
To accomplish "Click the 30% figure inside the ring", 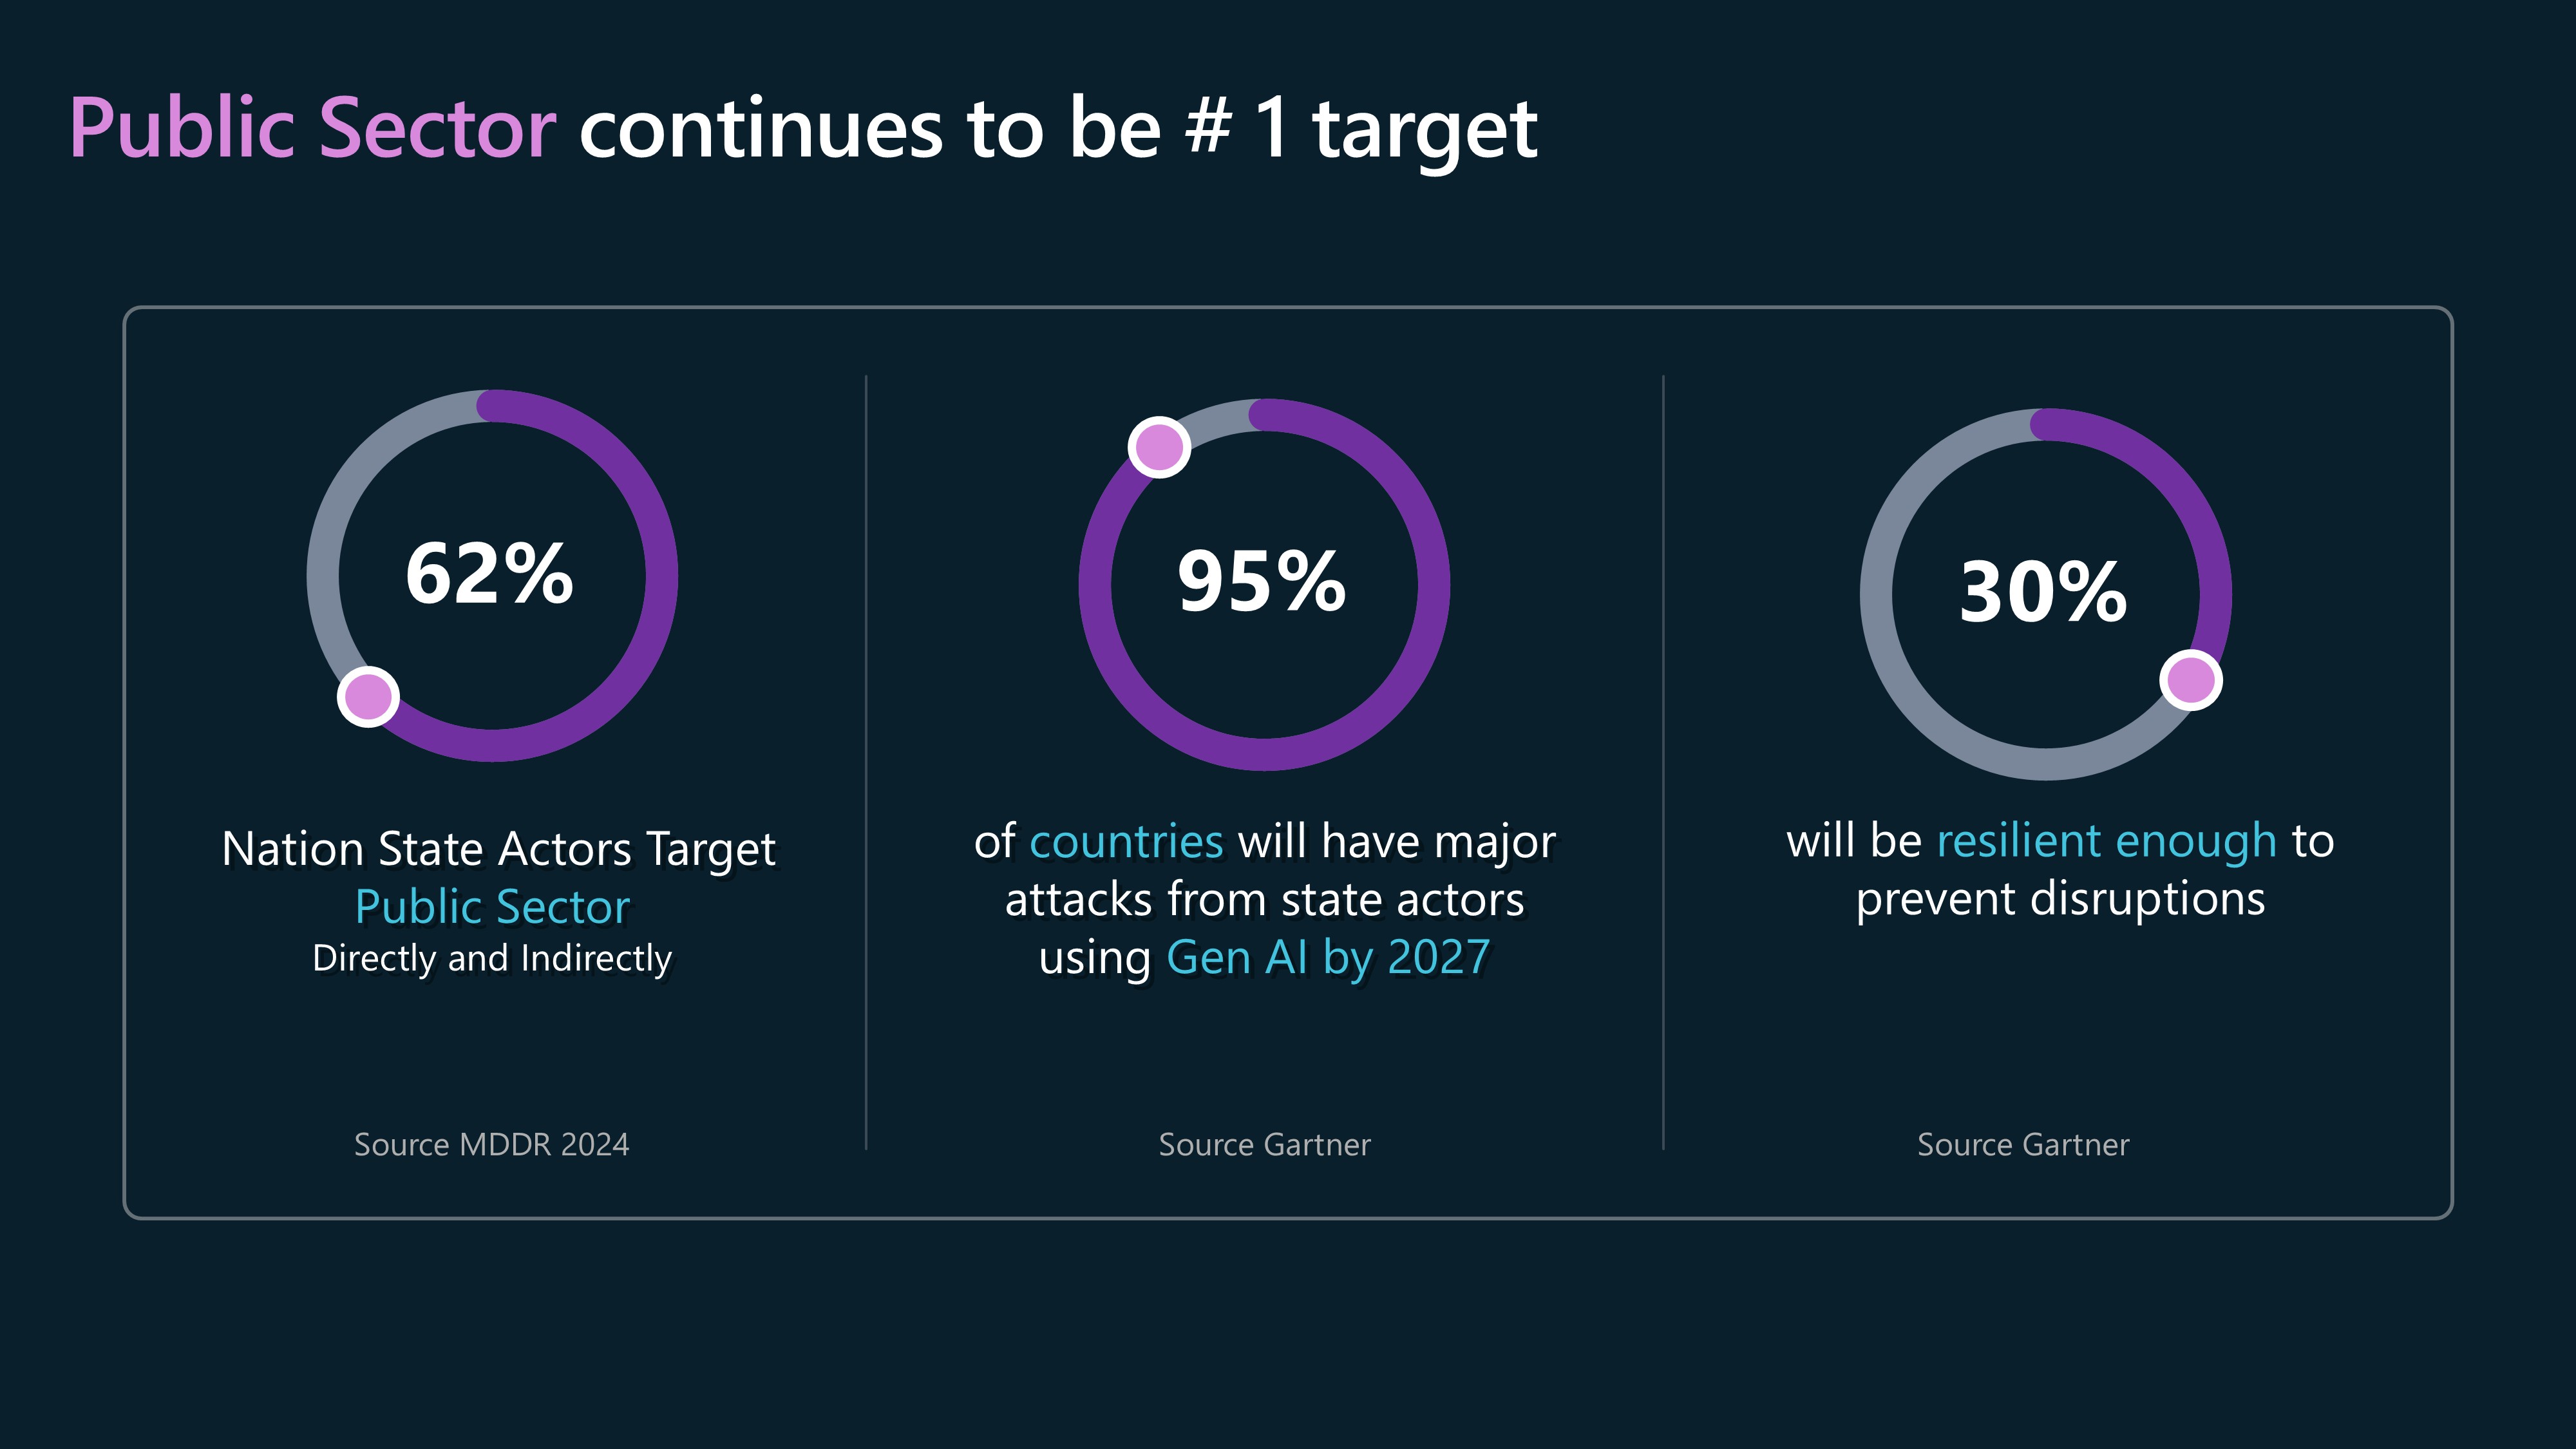I will (x=2043, y=592).
